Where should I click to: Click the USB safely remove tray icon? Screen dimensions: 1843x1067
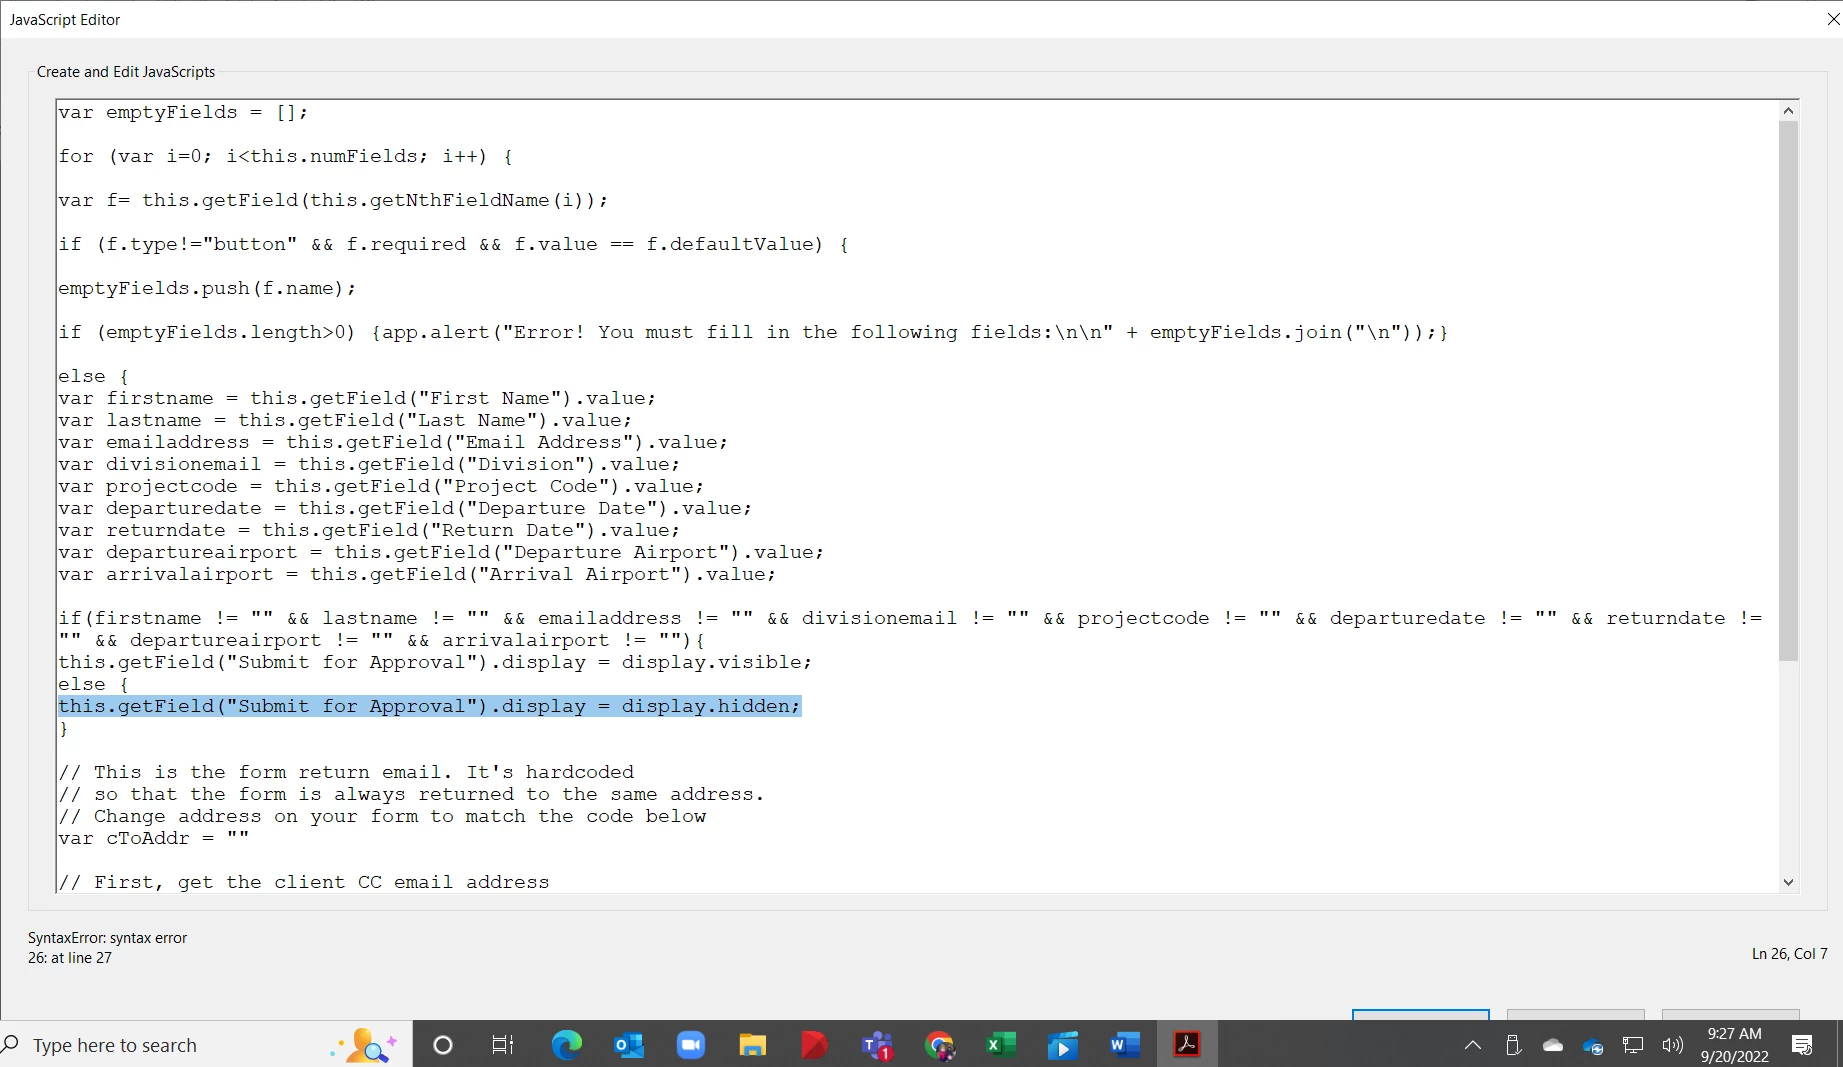coord(1513,1045)
